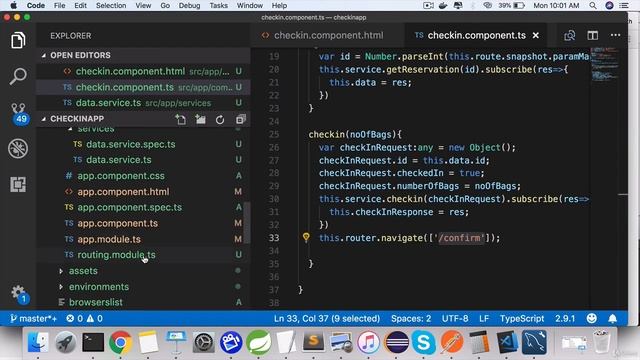The width and height of the screenshot is (640, 360).
Task: Open Visual Studio Code Dock icon
Action: click(x=507, y=342)
